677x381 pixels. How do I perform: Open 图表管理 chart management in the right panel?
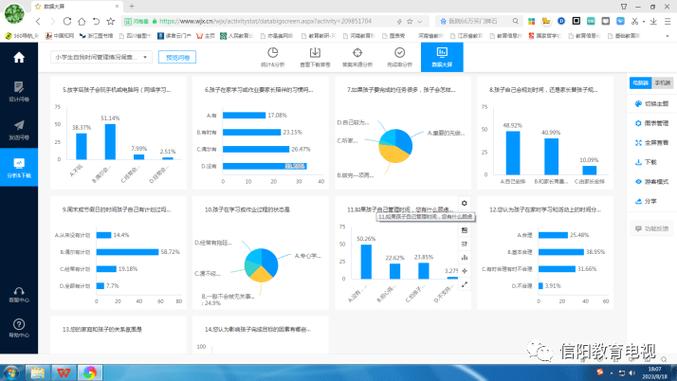point(652,123)
